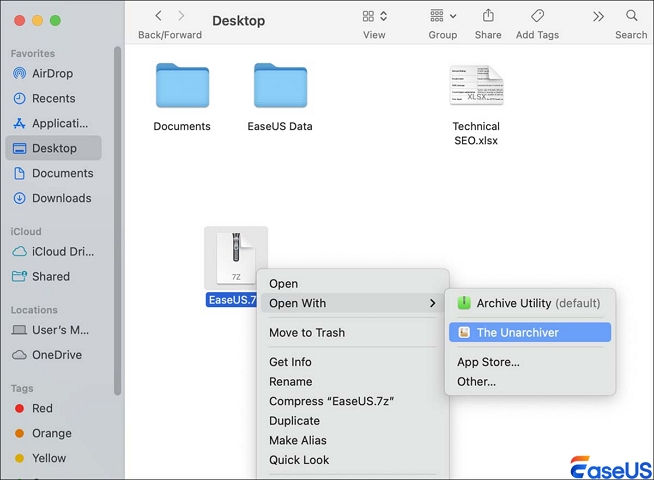Click the Search magnifier icon in toolbar
Screen dimensions: 654x480
pos(631,16)
